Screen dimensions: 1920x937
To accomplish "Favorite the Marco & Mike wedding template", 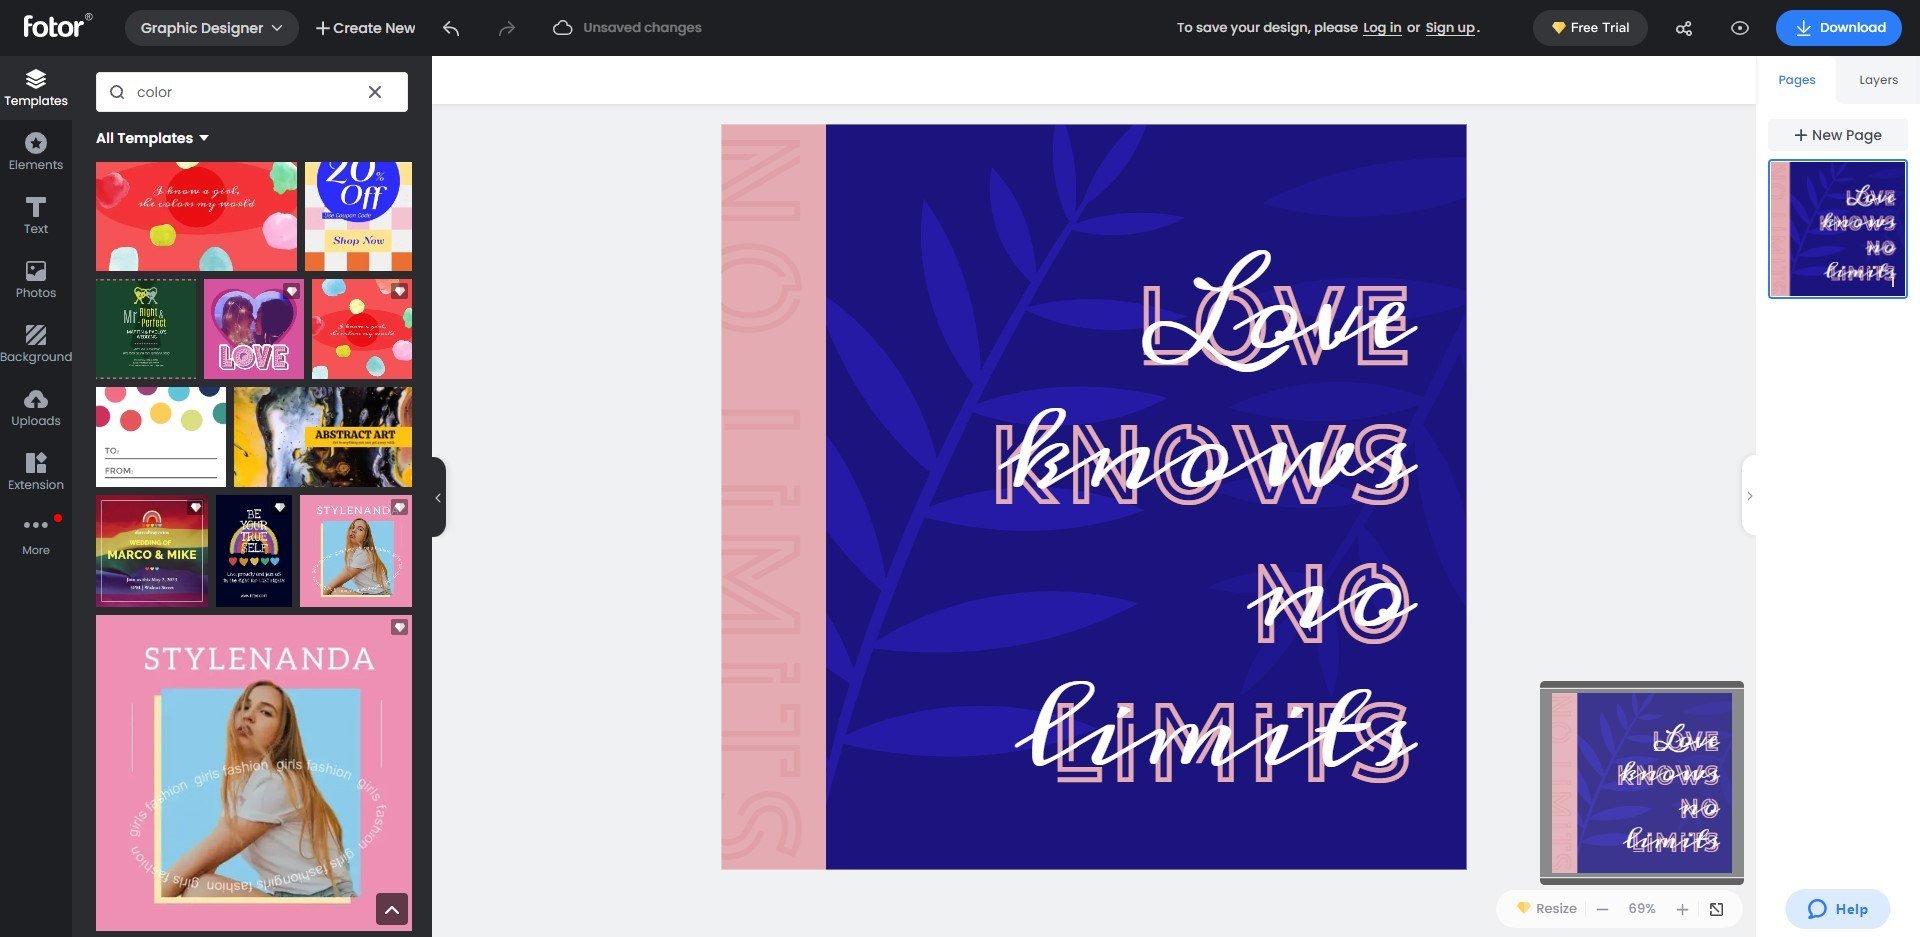I will (195, 507).
